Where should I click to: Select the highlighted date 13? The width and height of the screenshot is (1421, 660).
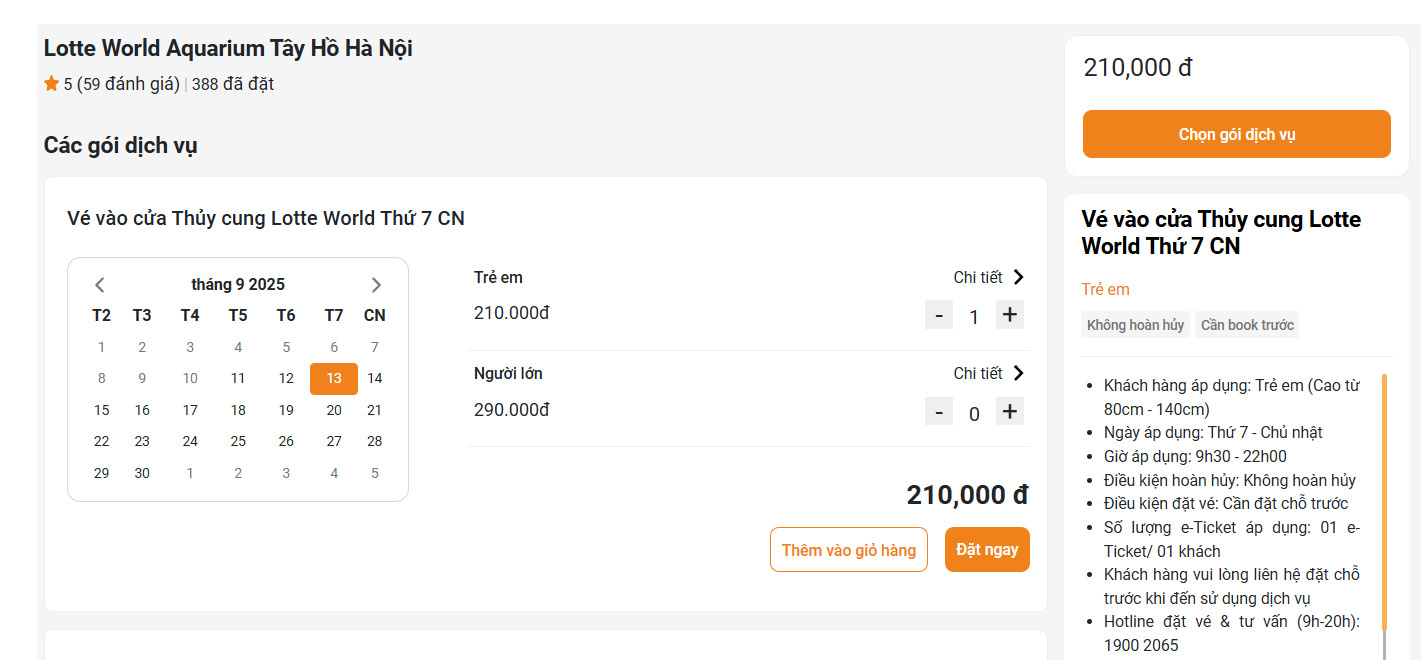tap(334, 378)
